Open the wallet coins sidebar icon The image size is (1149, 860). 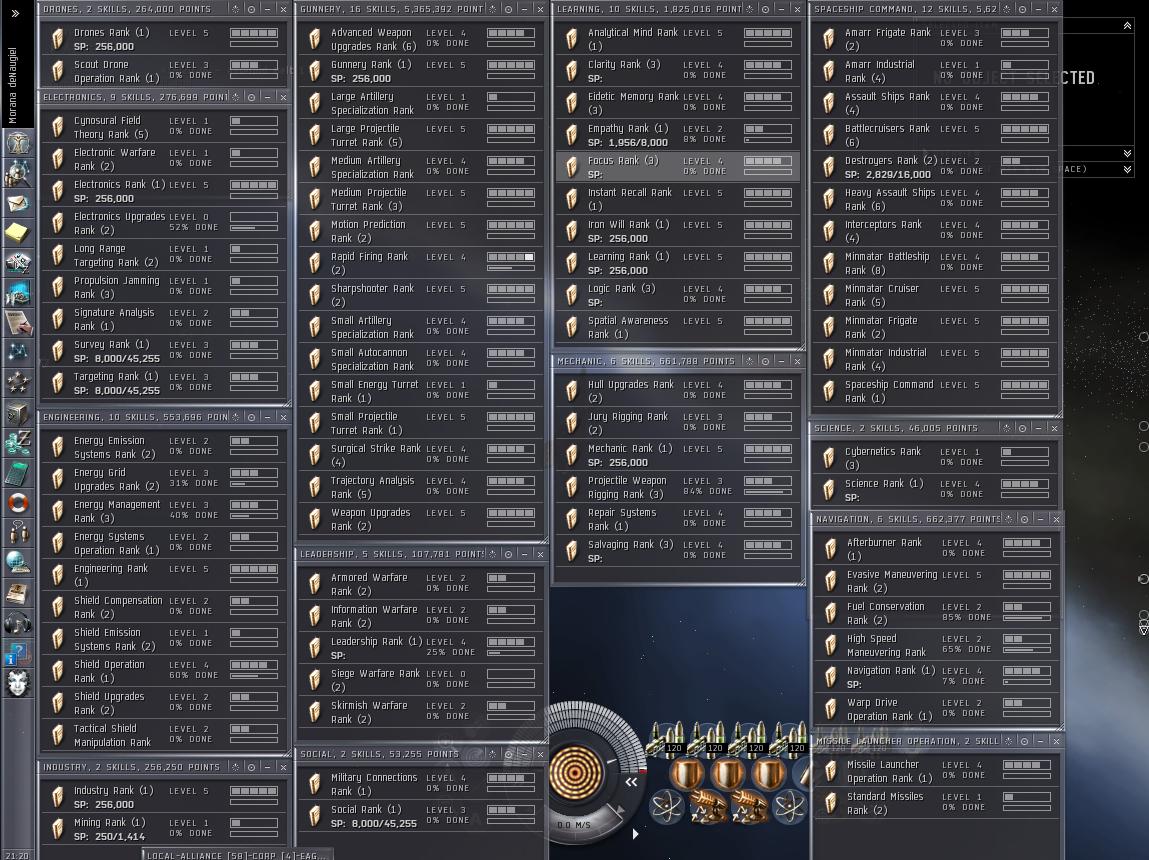coord(18,442)
